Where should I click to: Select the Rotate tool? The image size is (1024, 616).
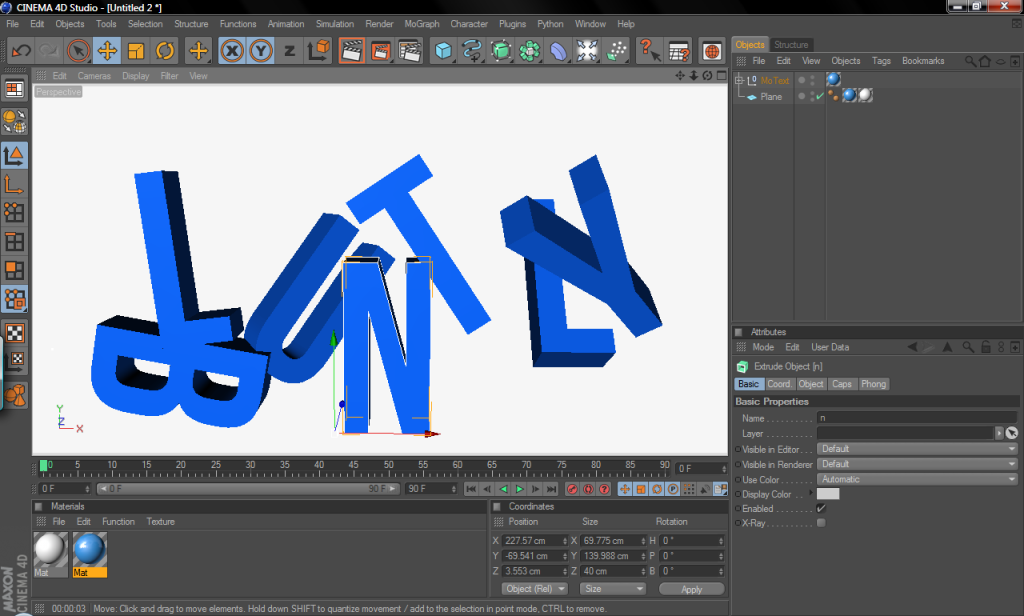click(x=165, y=50)
